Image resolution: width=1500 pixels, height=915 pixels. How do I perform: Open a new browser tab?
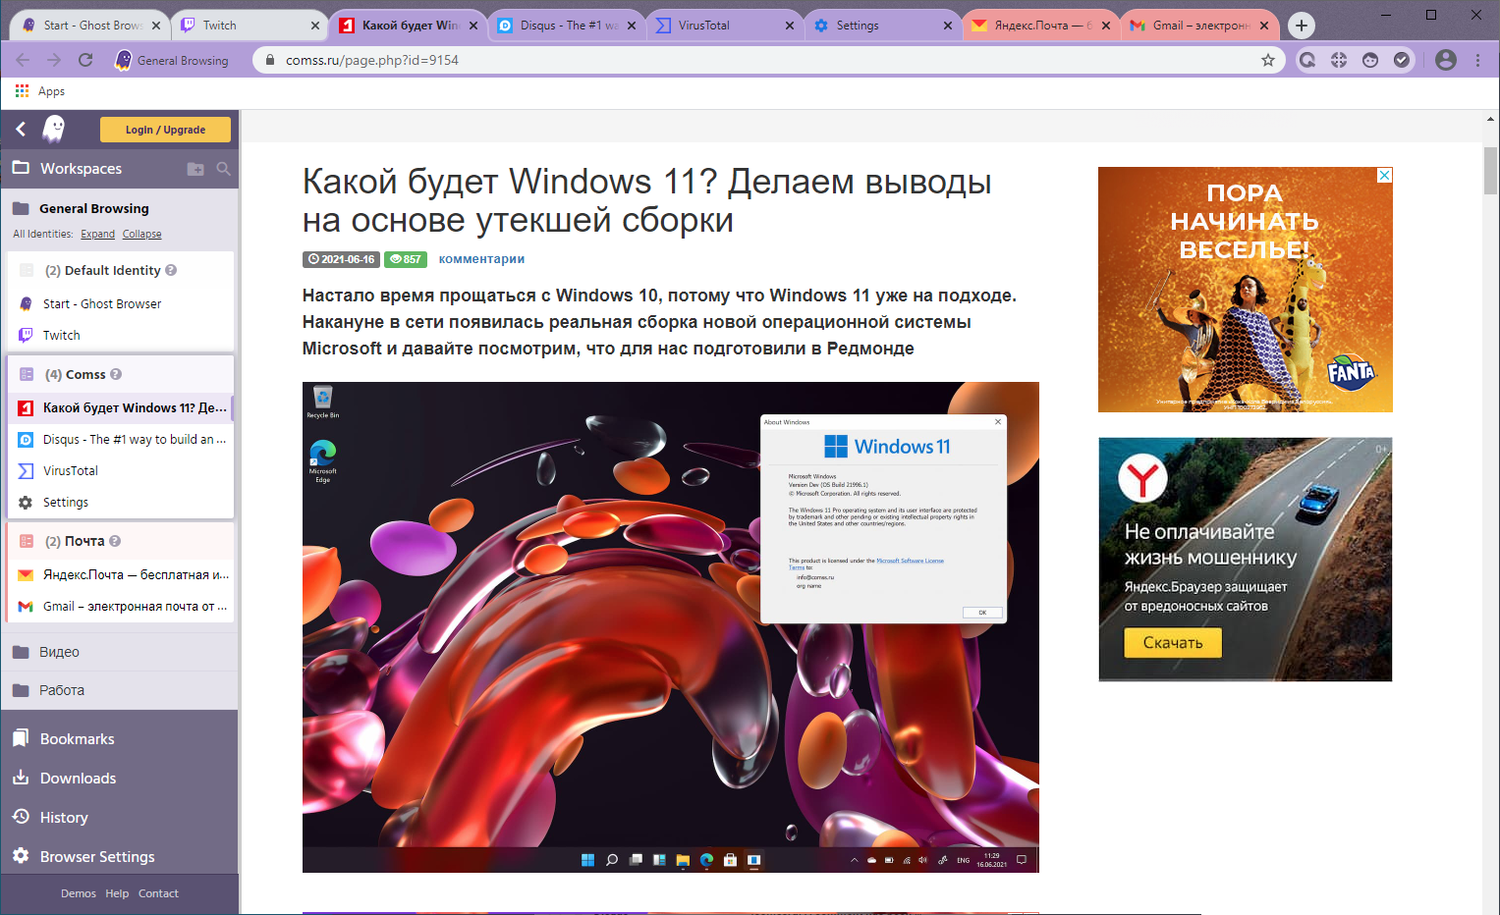1301,26
